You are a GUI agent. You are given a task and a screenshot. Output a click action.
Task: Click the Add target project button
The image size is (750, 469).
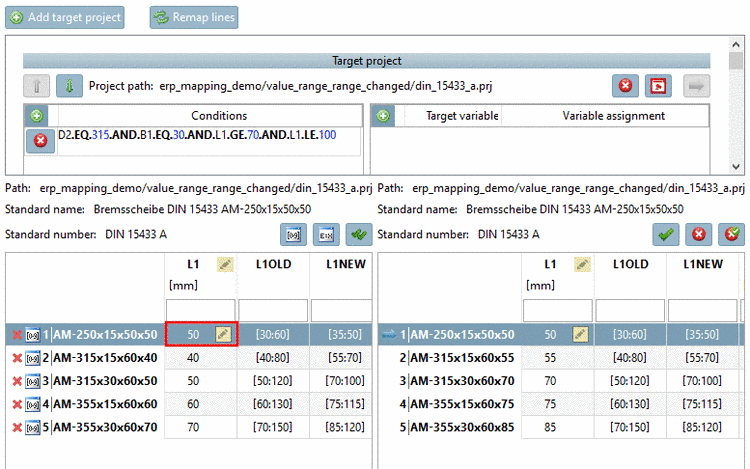point(65,17)
